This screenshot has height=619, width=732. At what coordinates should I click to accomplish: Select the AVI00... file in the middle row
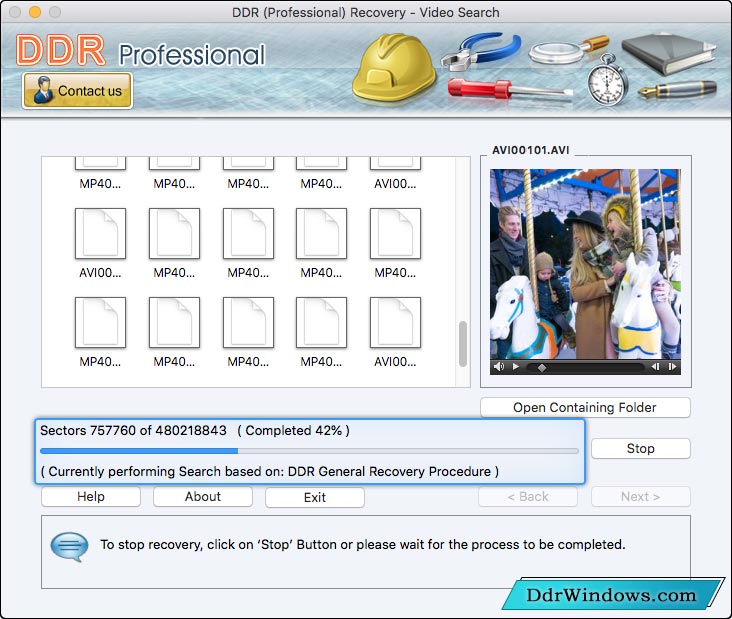point(100,242)
